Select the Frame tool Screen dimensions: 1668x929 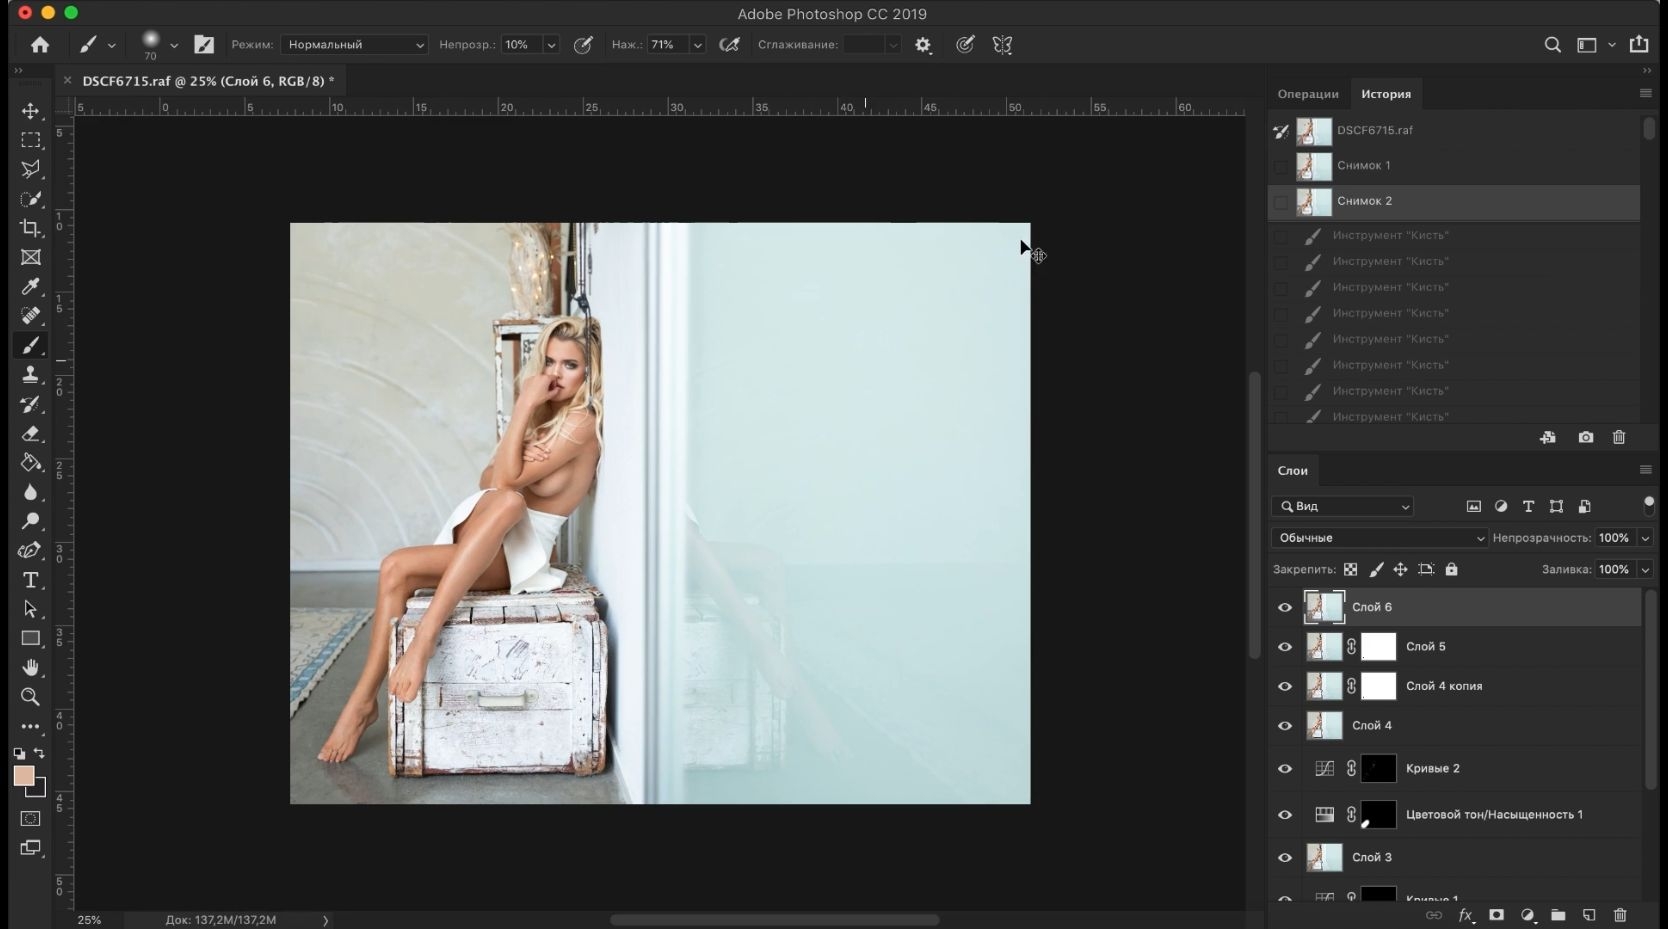click(x=30, y=257)
